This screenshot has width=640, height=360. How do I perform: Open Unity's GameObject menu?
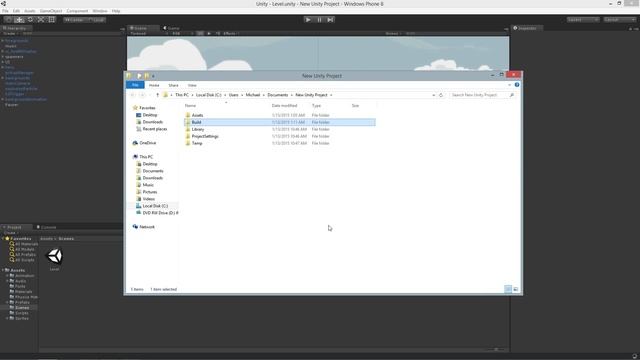tap(51, 11)
